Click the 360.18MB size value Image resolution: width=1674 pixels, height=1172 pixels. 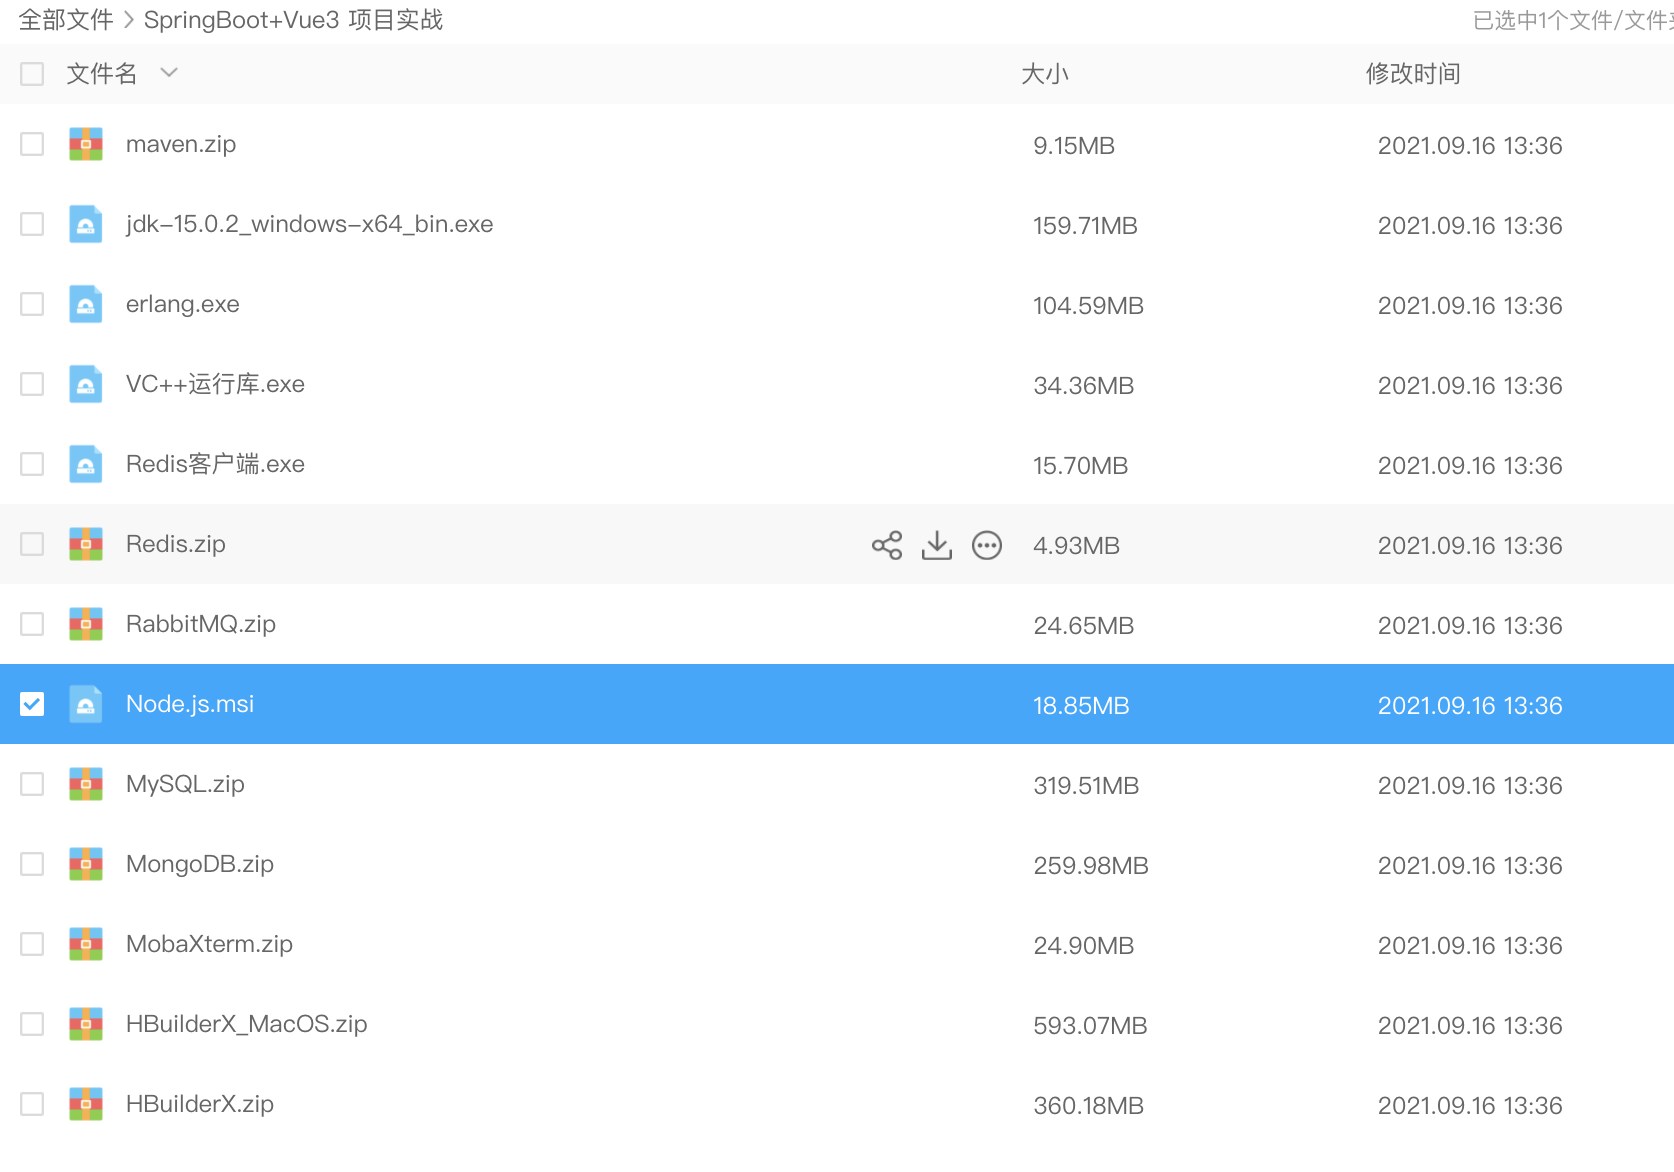(x=1088, y=1106)
